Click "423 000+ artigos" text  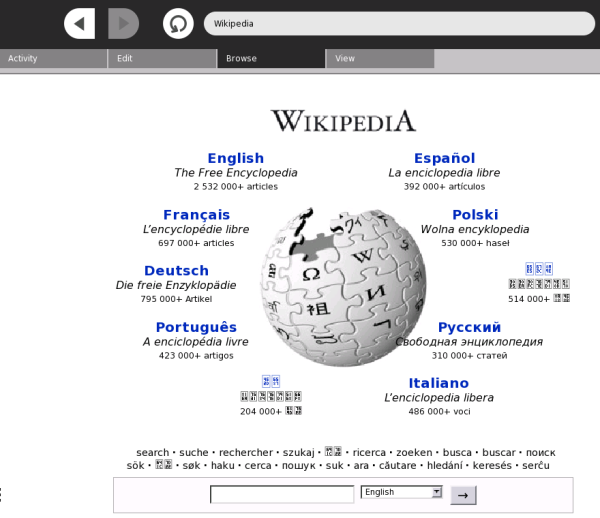tap(196, 356)
